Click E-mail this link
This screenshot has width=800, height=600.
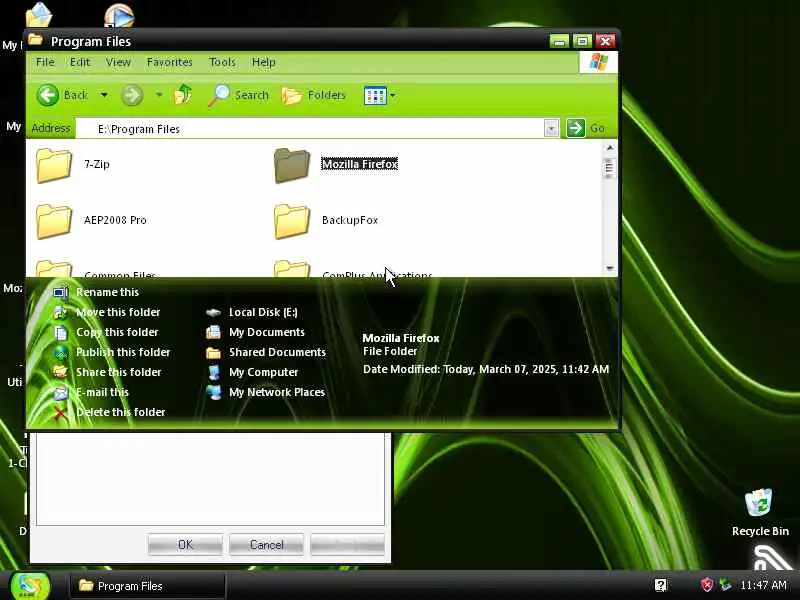(102, 392)
